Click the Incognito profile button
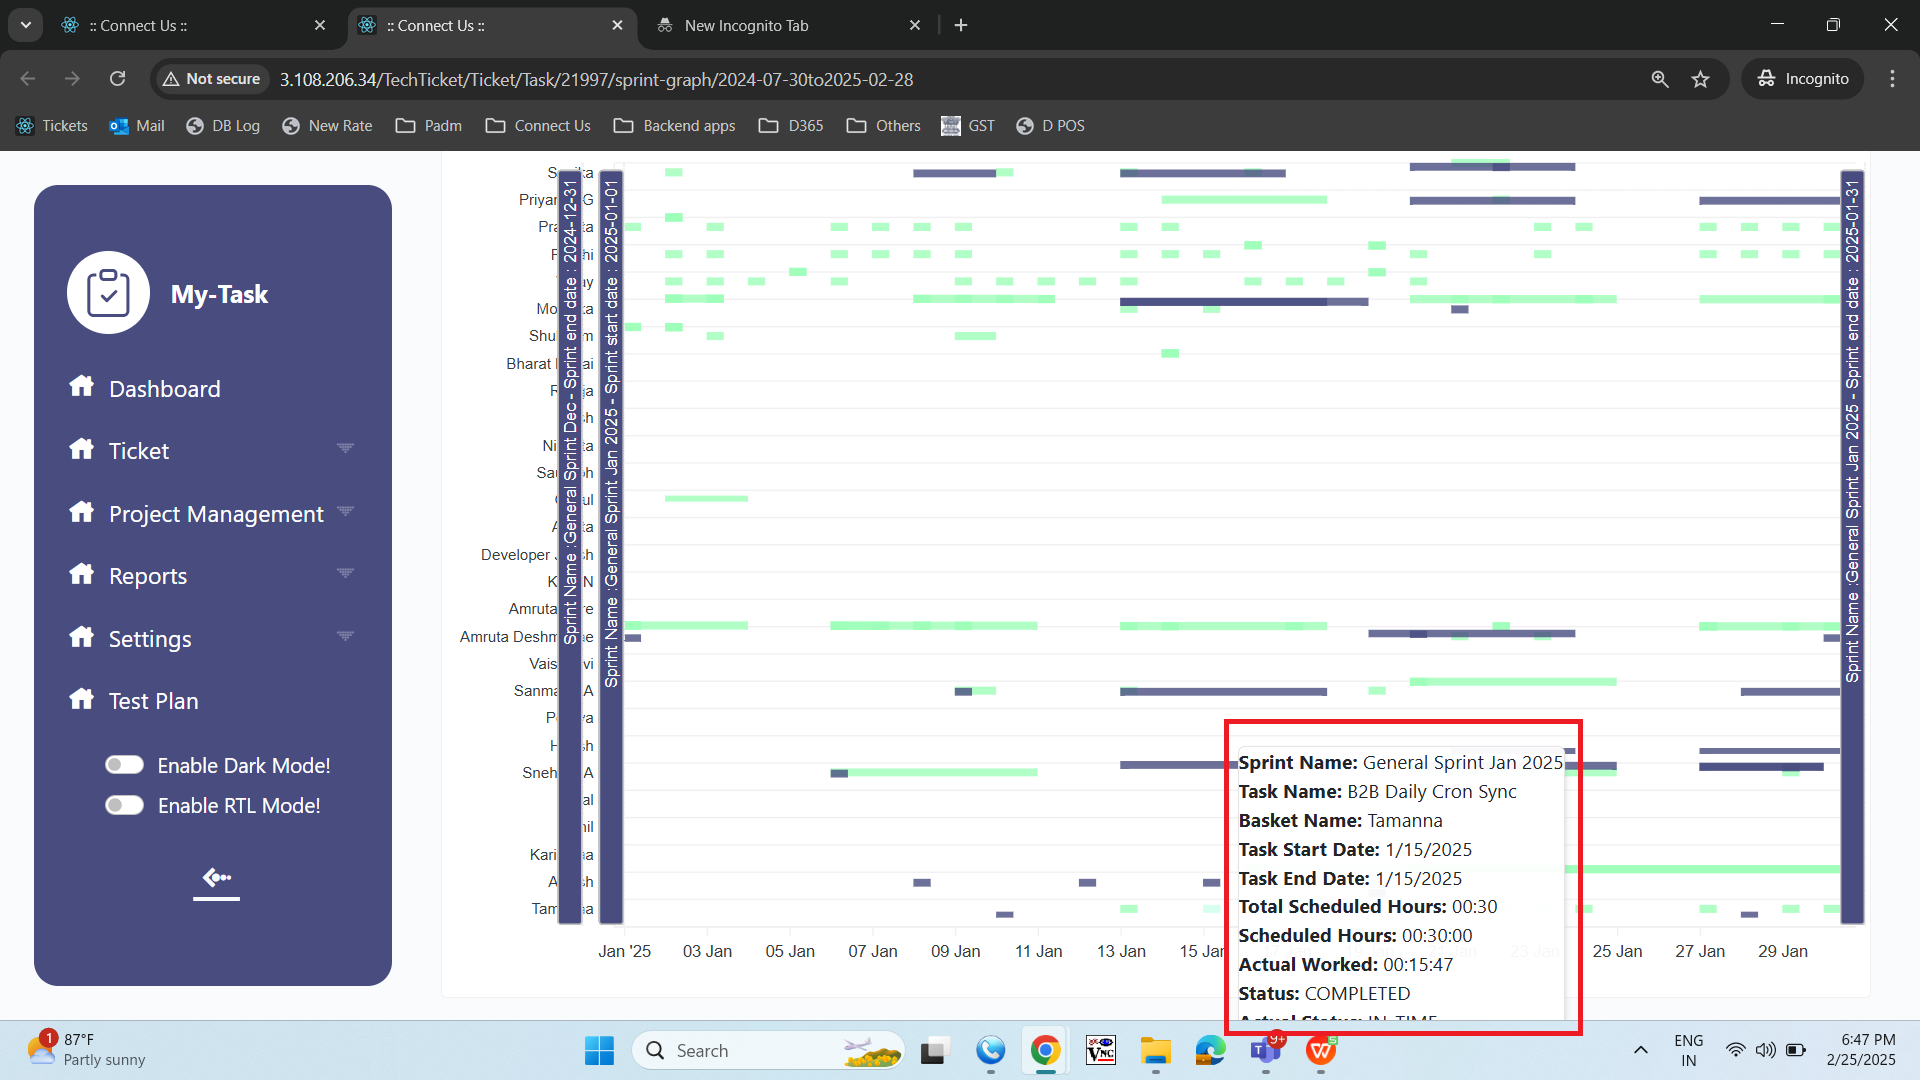Viewport: 1920px width, 1080px height. [1803, 79]
